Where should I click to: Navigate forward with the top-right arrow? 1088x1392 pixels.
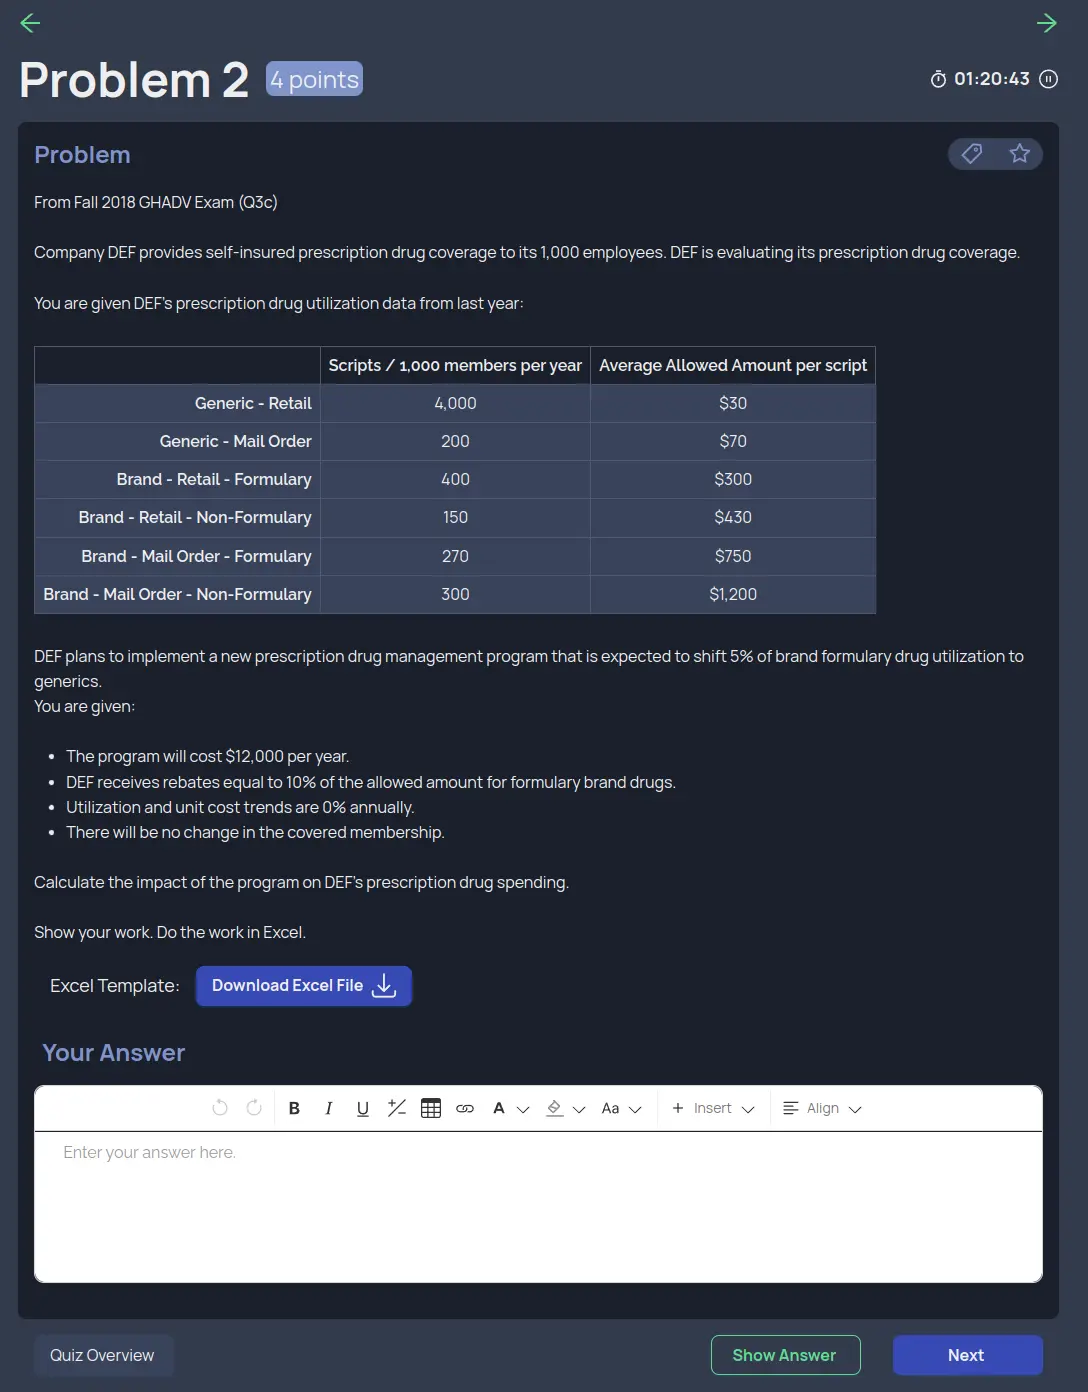point(1047,22)
